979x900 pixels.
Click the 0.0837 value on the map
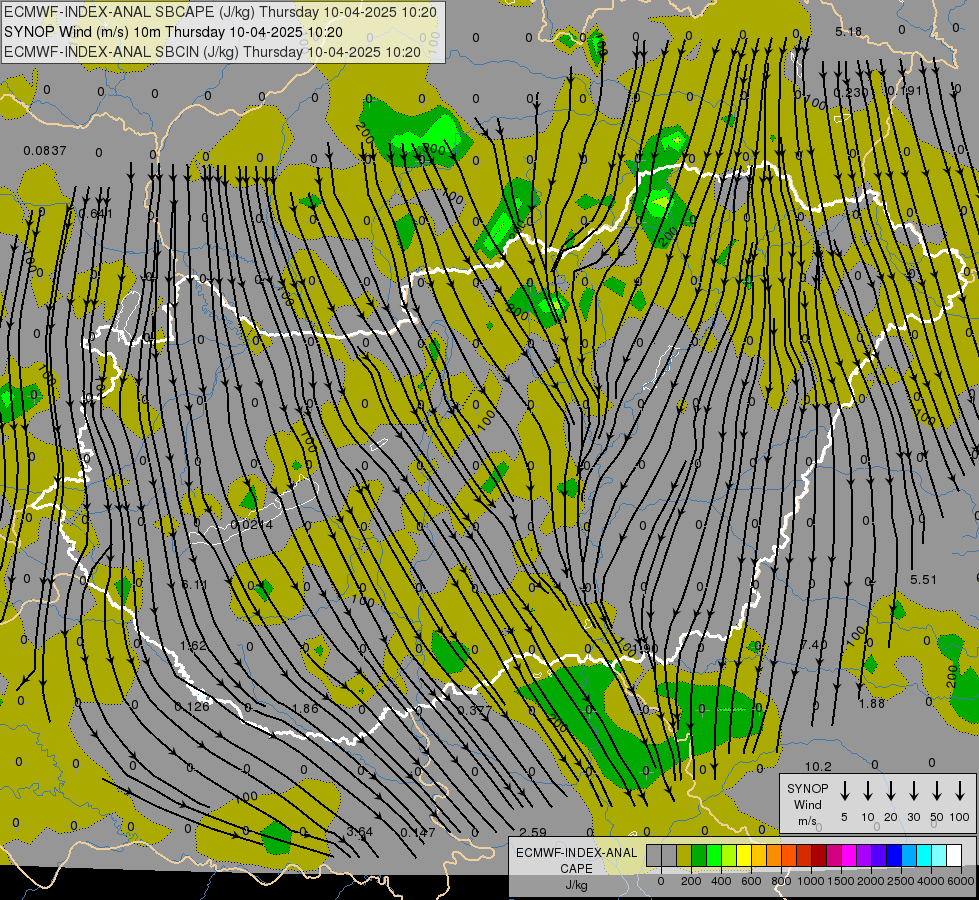(x=44, y=151)
